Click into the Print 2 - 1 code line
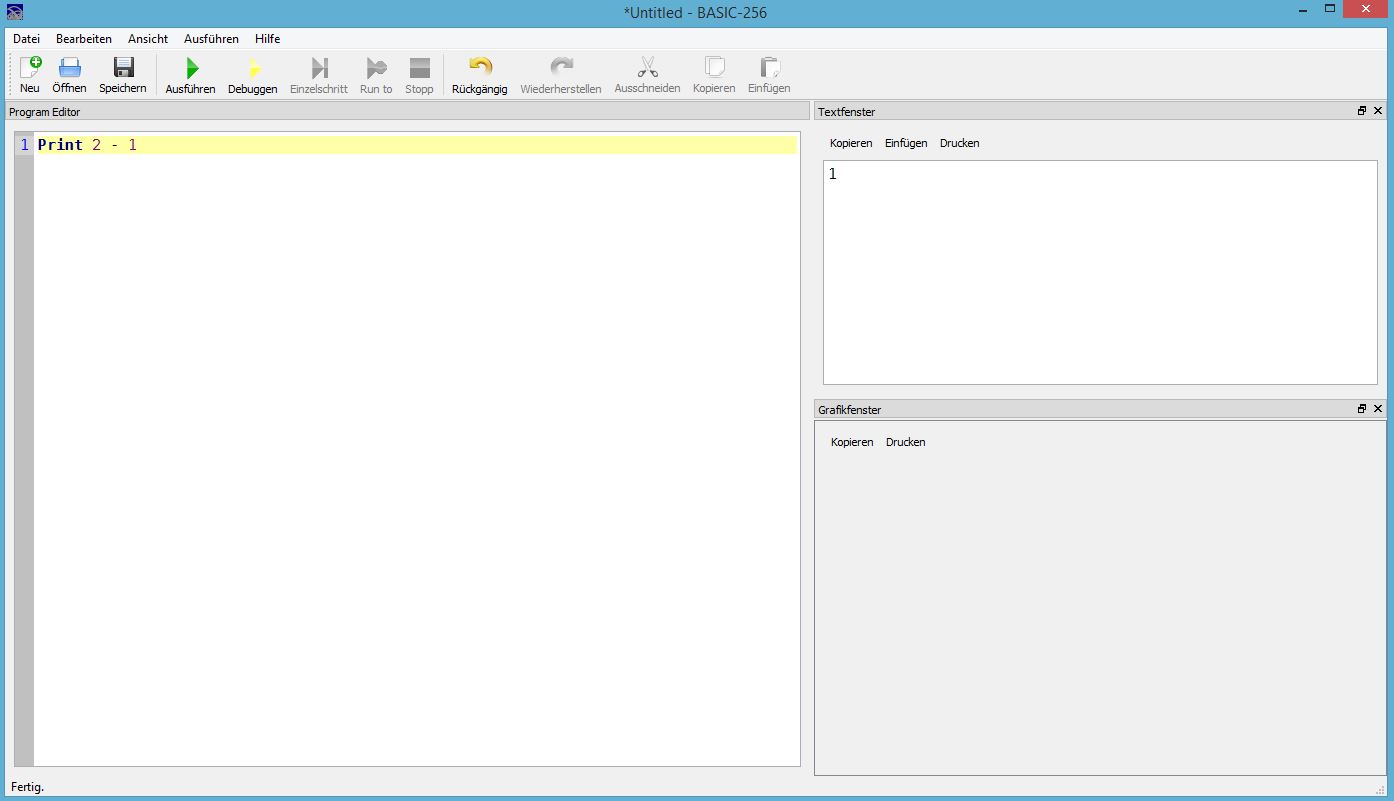The width and height of the screenshot is (1394, 801). point(416,145)
